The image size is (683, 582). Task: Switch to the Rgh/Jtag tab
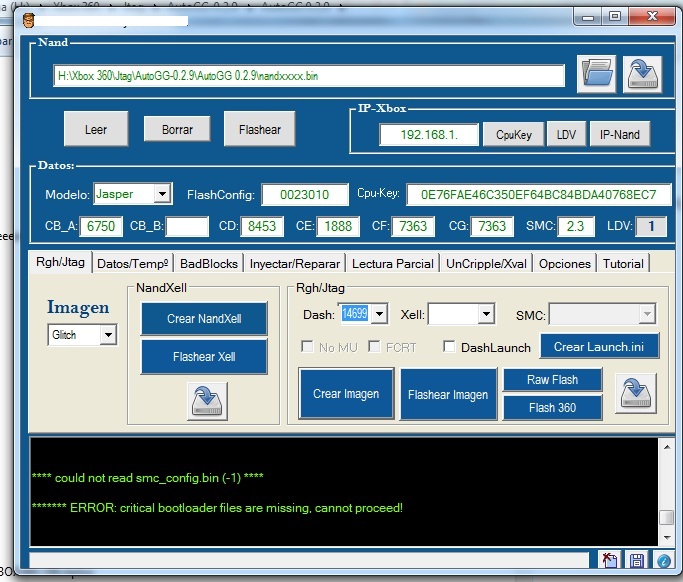coord(60,262)
